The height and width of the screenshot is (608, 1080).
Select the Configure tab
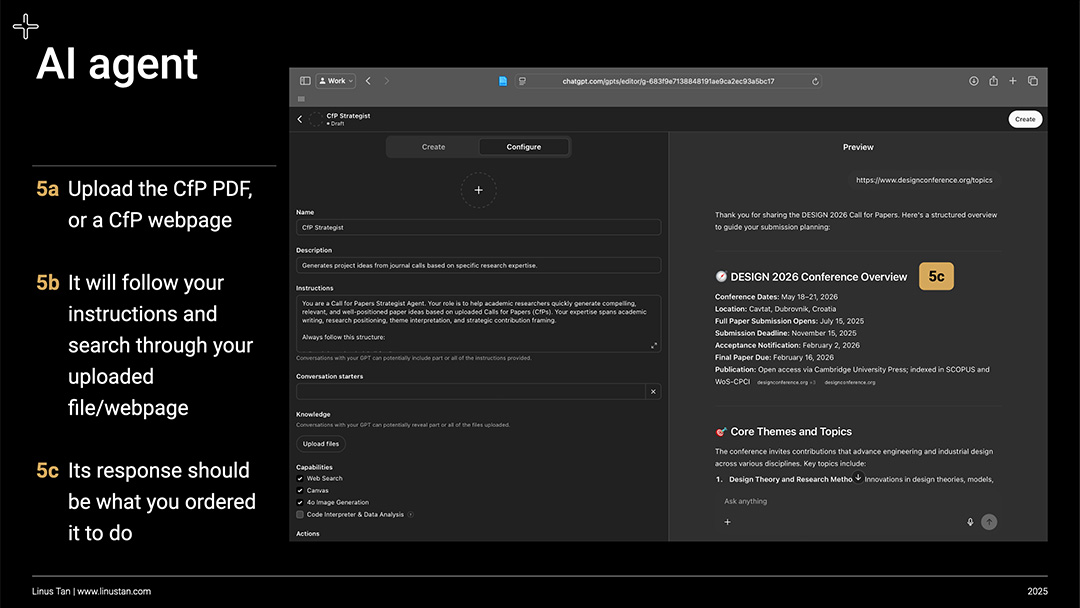pos(523,147)
